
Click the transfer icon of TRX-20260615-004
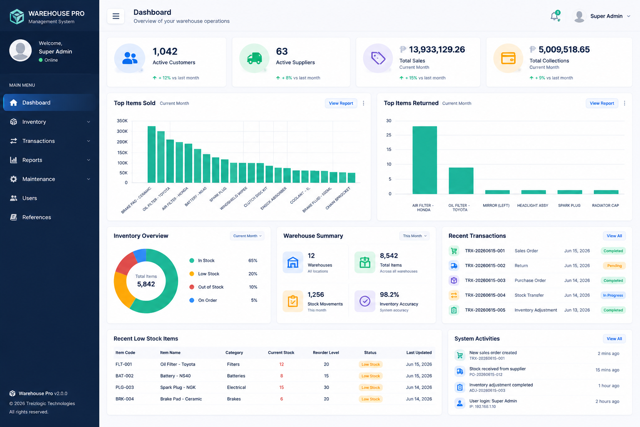pos(454,295)
